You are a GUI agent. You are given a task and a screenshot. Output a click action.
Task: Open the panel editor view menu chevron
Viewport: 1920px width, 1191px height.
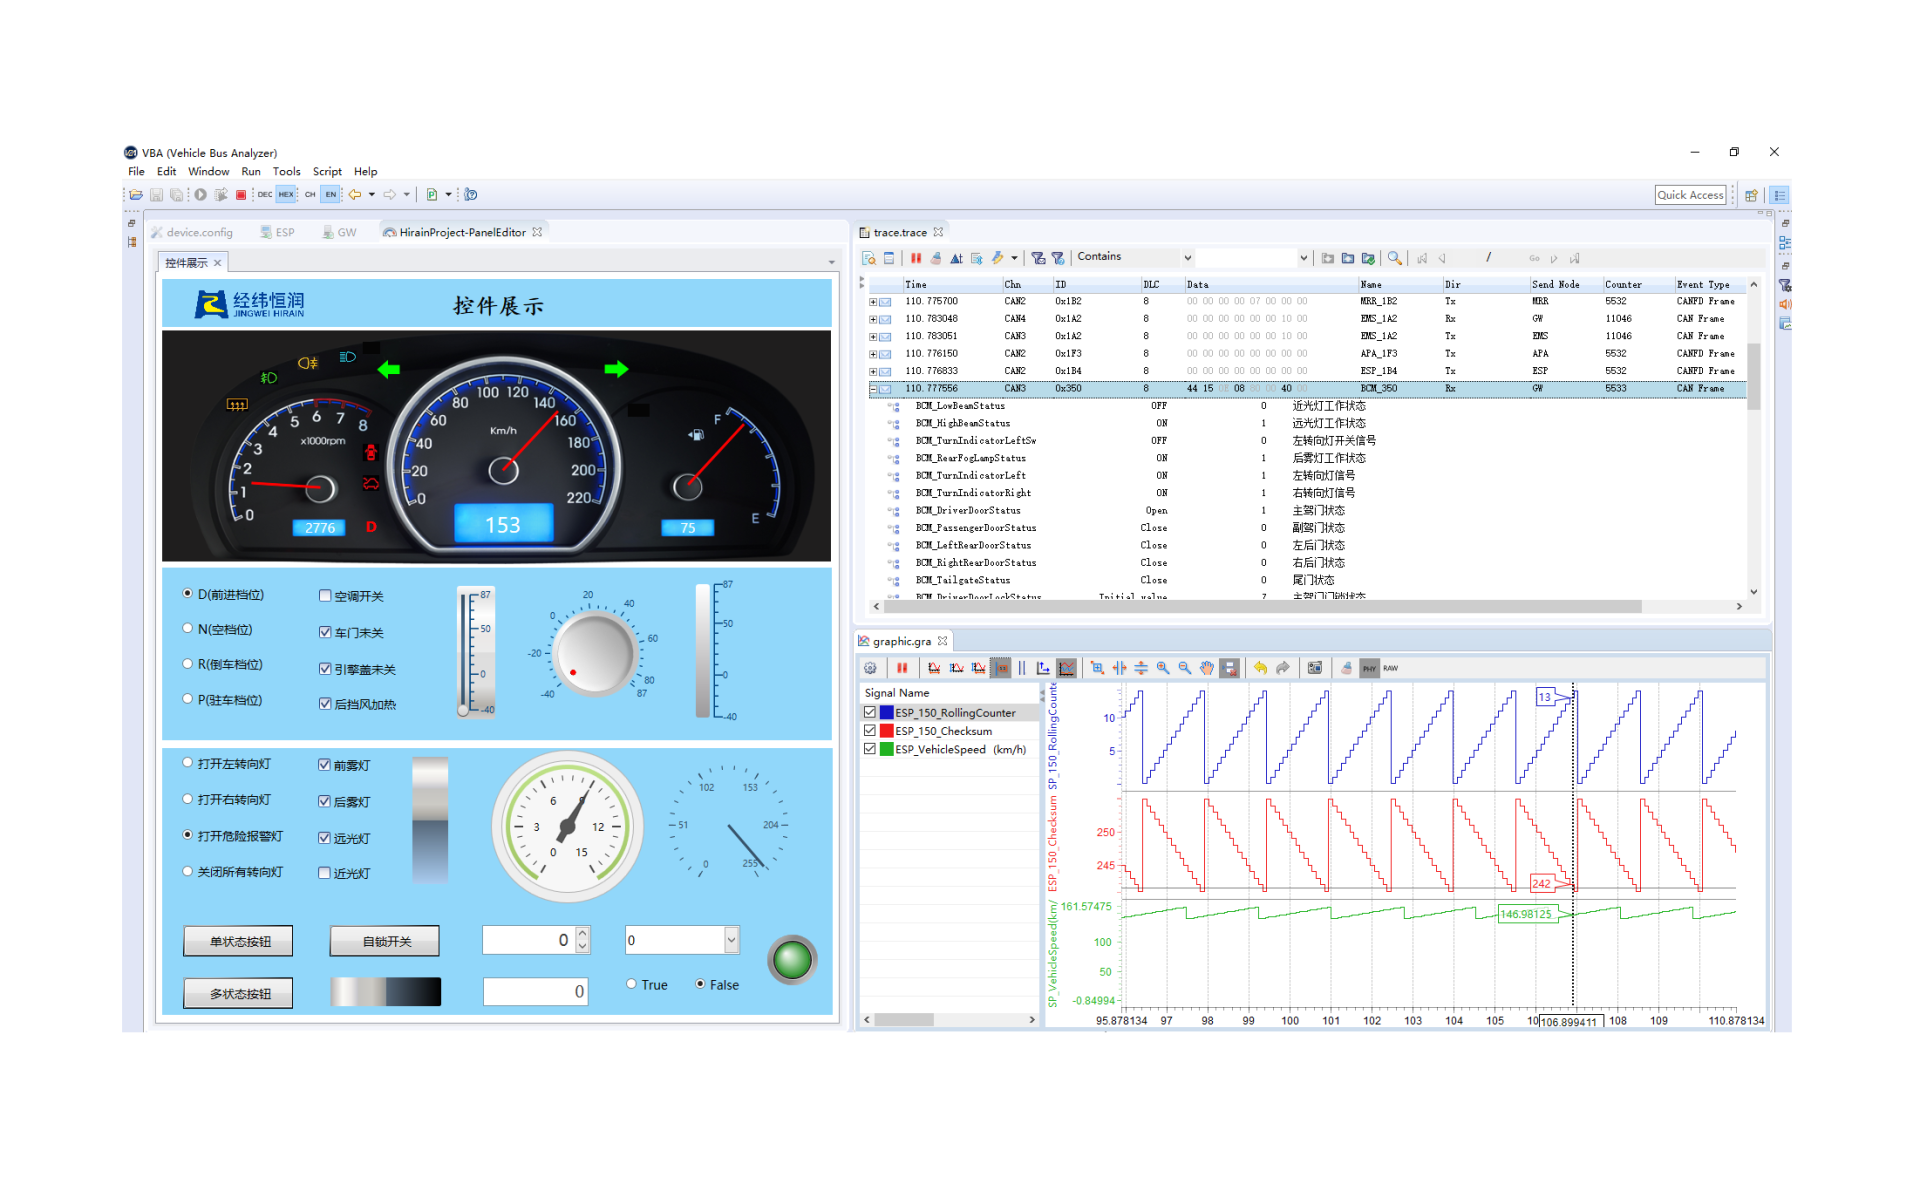click(831, 262)
